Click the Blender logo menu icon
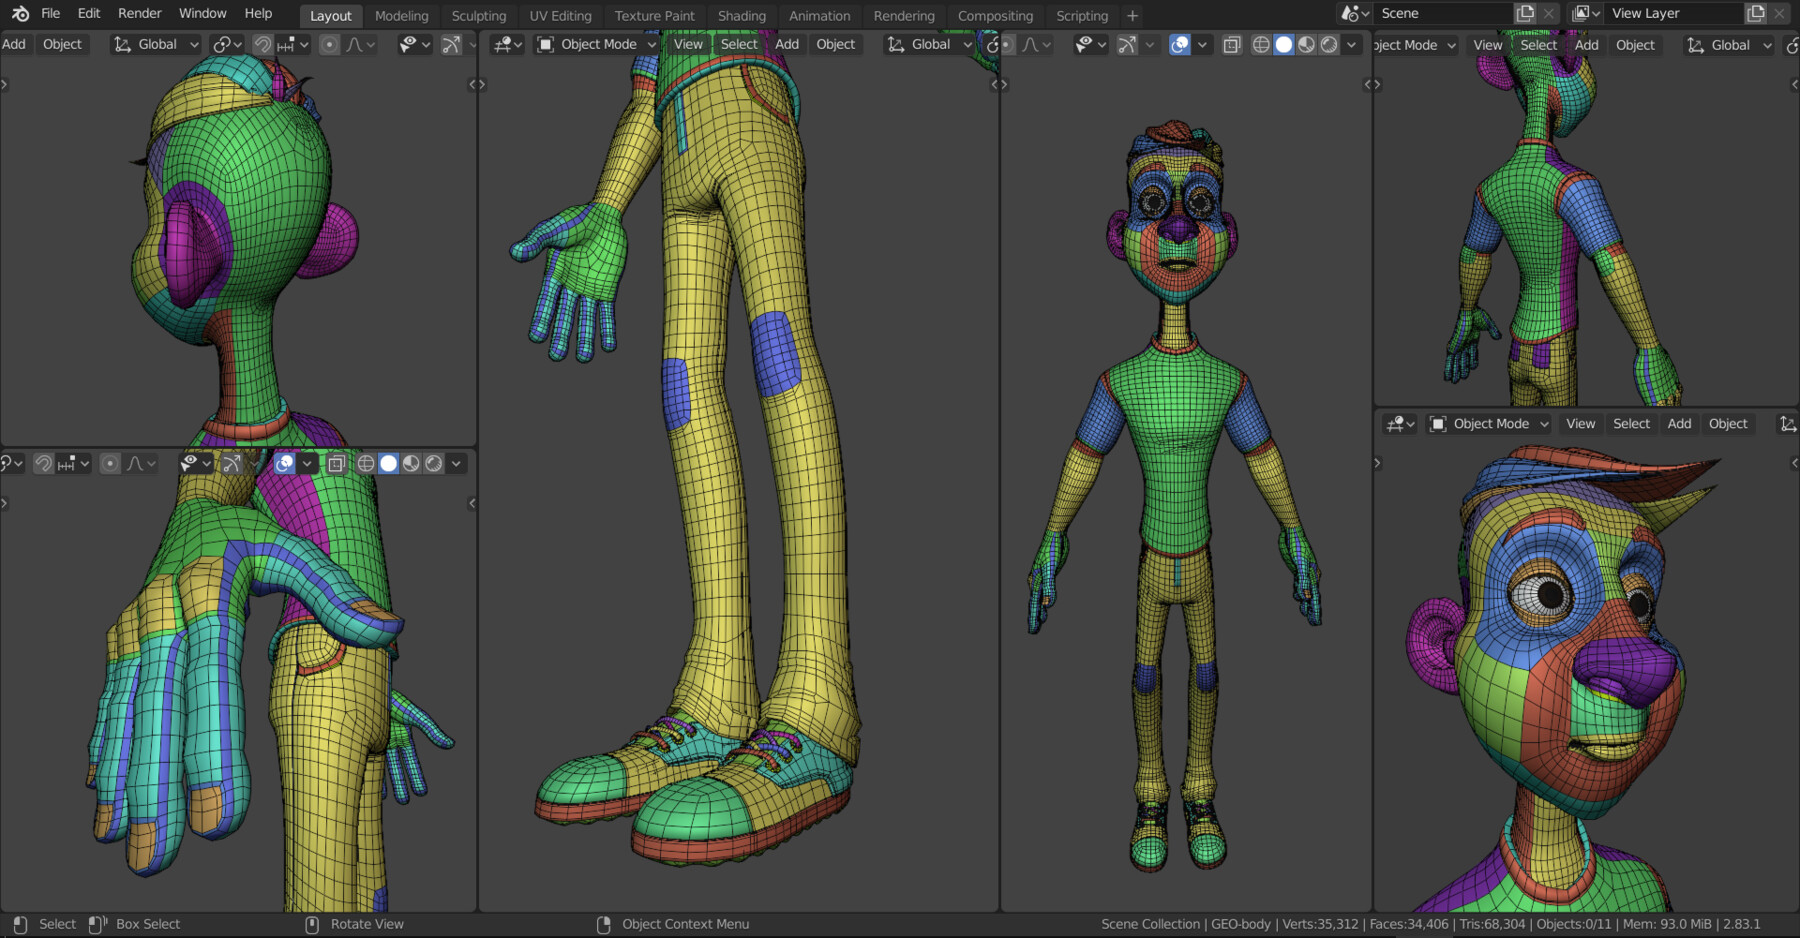 (x=20, y=14)
